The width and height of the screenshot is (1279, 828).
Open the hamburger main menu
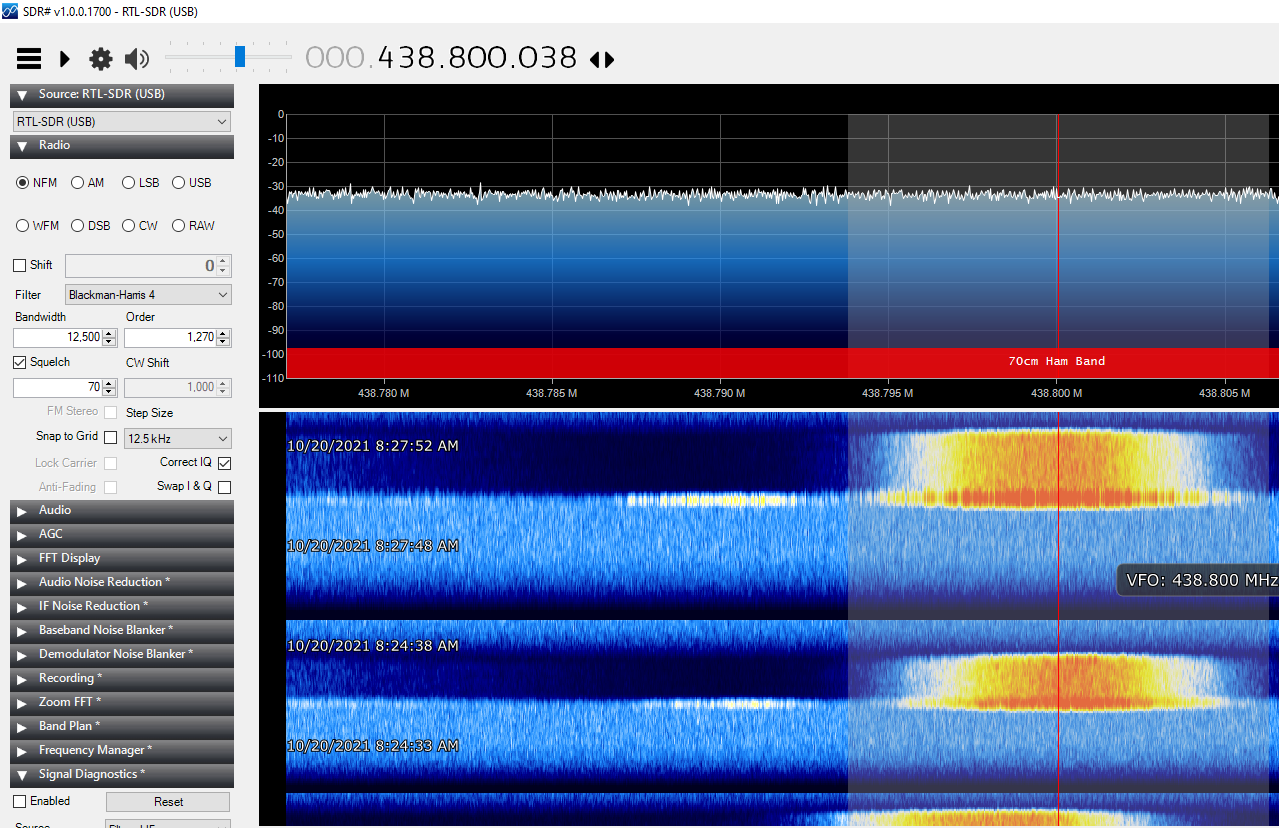(x=29, y=59)
